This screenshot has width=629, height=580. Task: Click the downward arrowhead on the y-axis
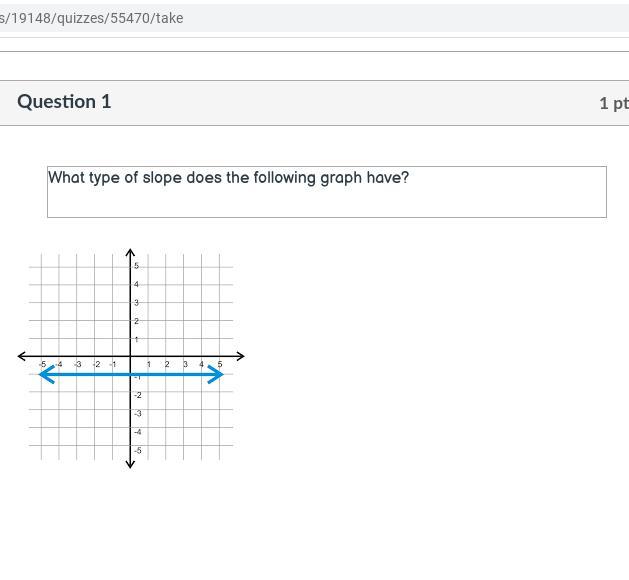click(131, 462)
